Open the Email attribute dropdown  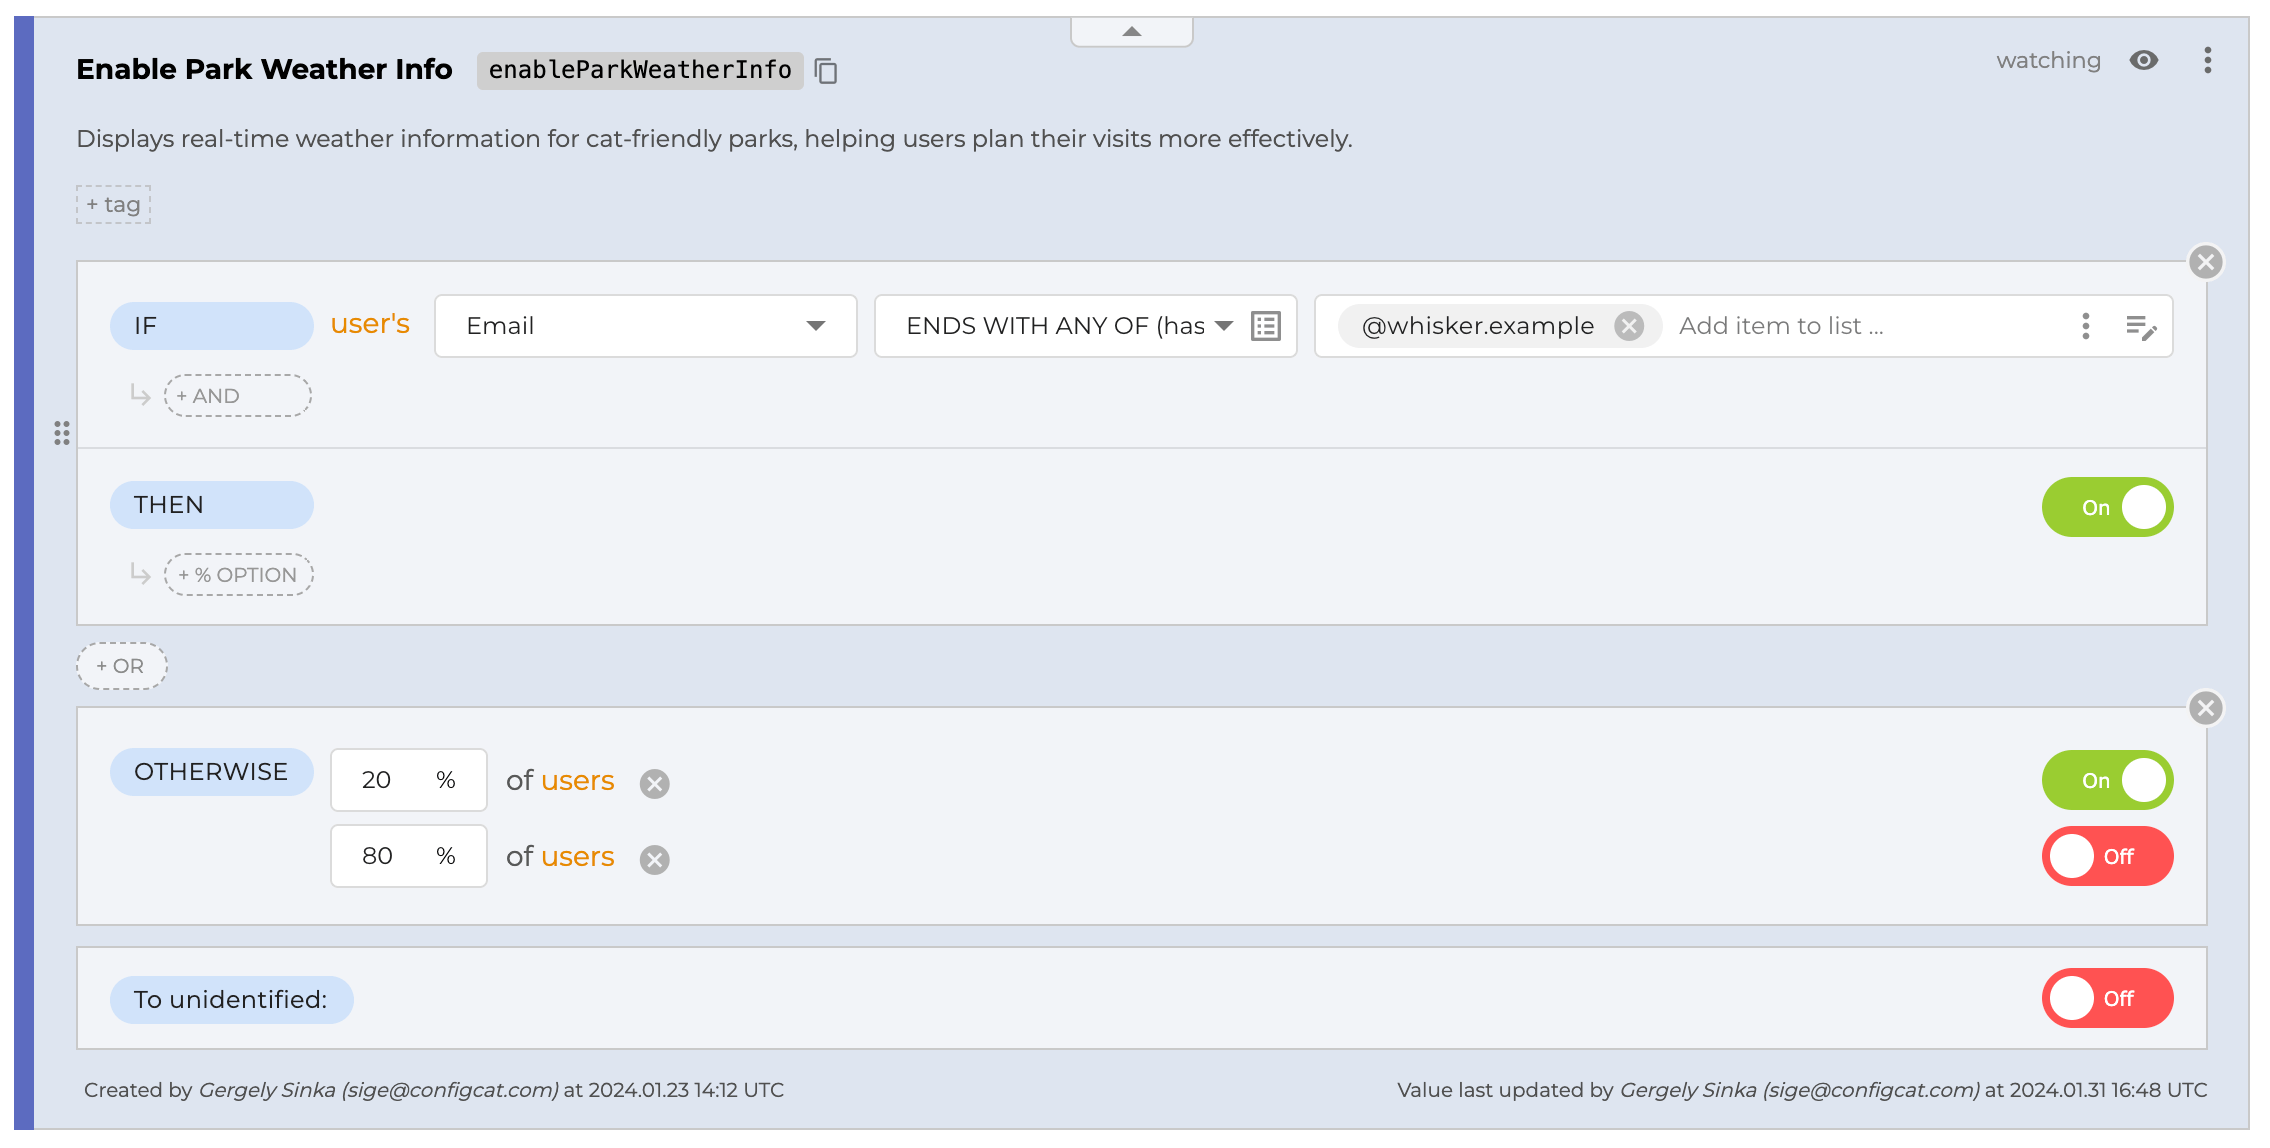click(645, 326)
